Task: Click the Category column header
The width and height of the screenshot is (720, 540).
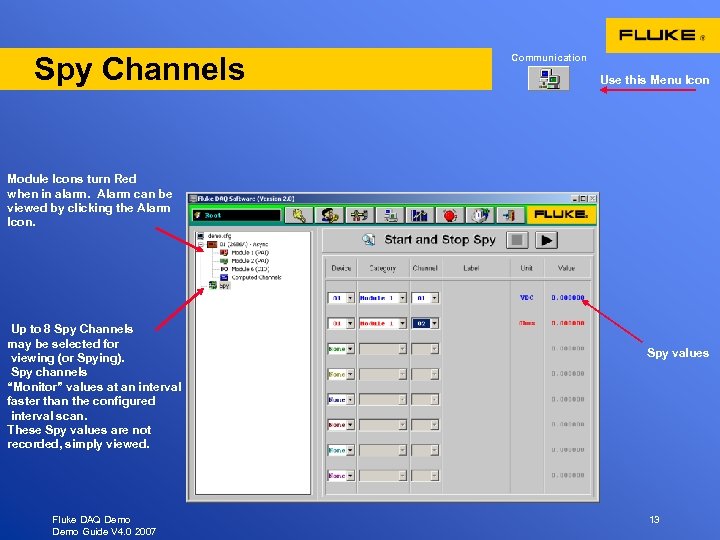Action: [382, 268]
